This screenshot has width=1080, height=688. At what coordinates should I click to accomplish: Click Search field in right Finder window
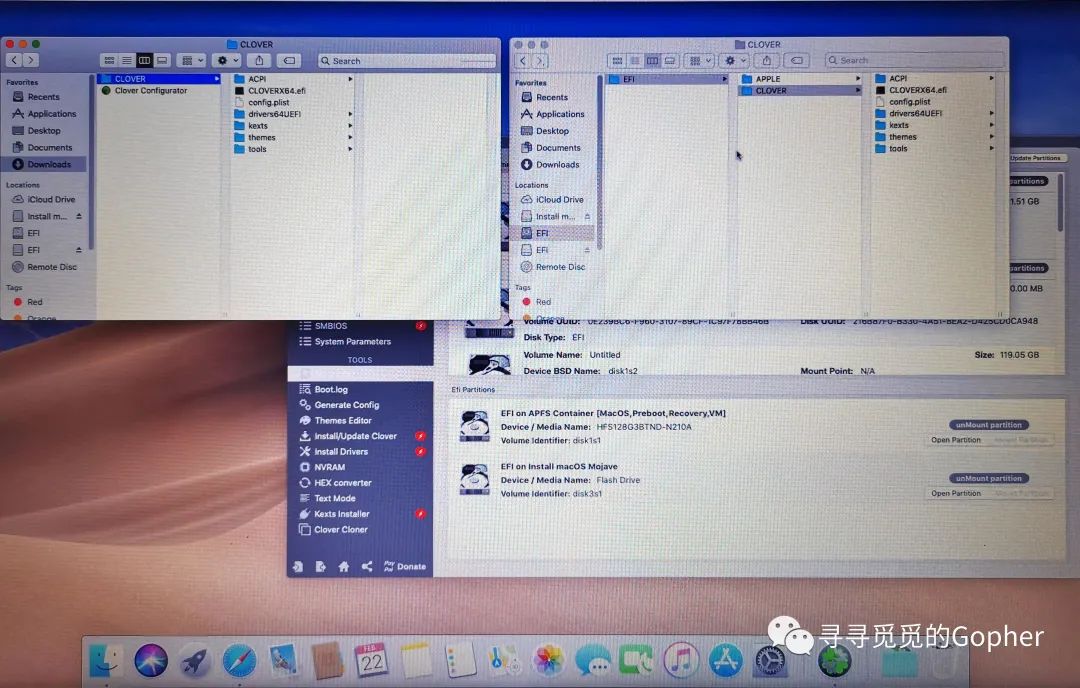914,61
